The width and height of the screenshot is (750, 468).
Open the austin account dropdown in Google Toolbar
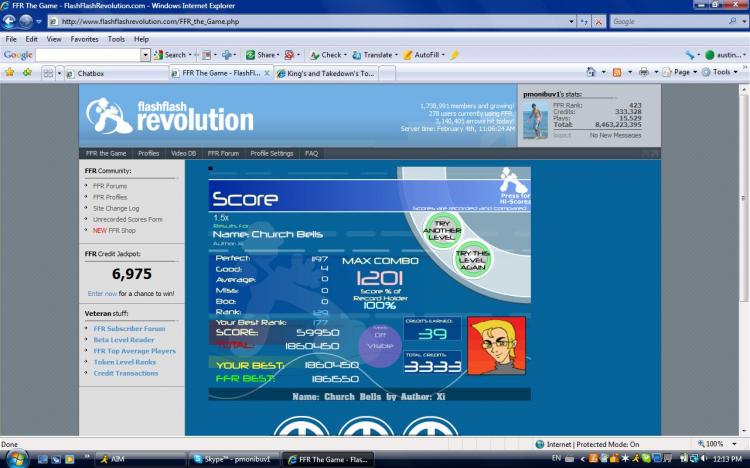pos(726,55)
